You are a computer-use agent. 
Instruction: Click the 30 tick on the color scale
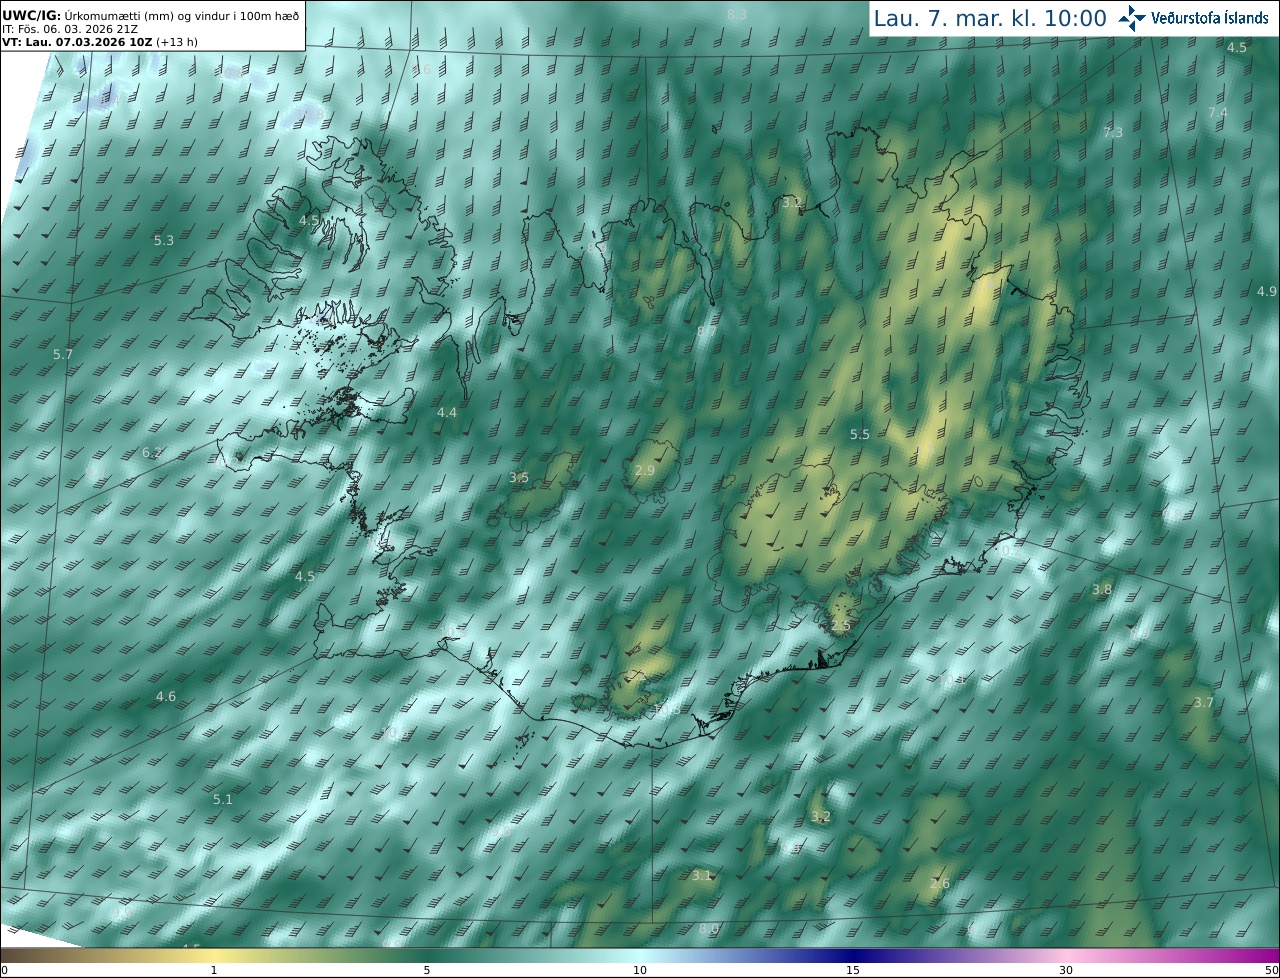tap(1066, 971)
